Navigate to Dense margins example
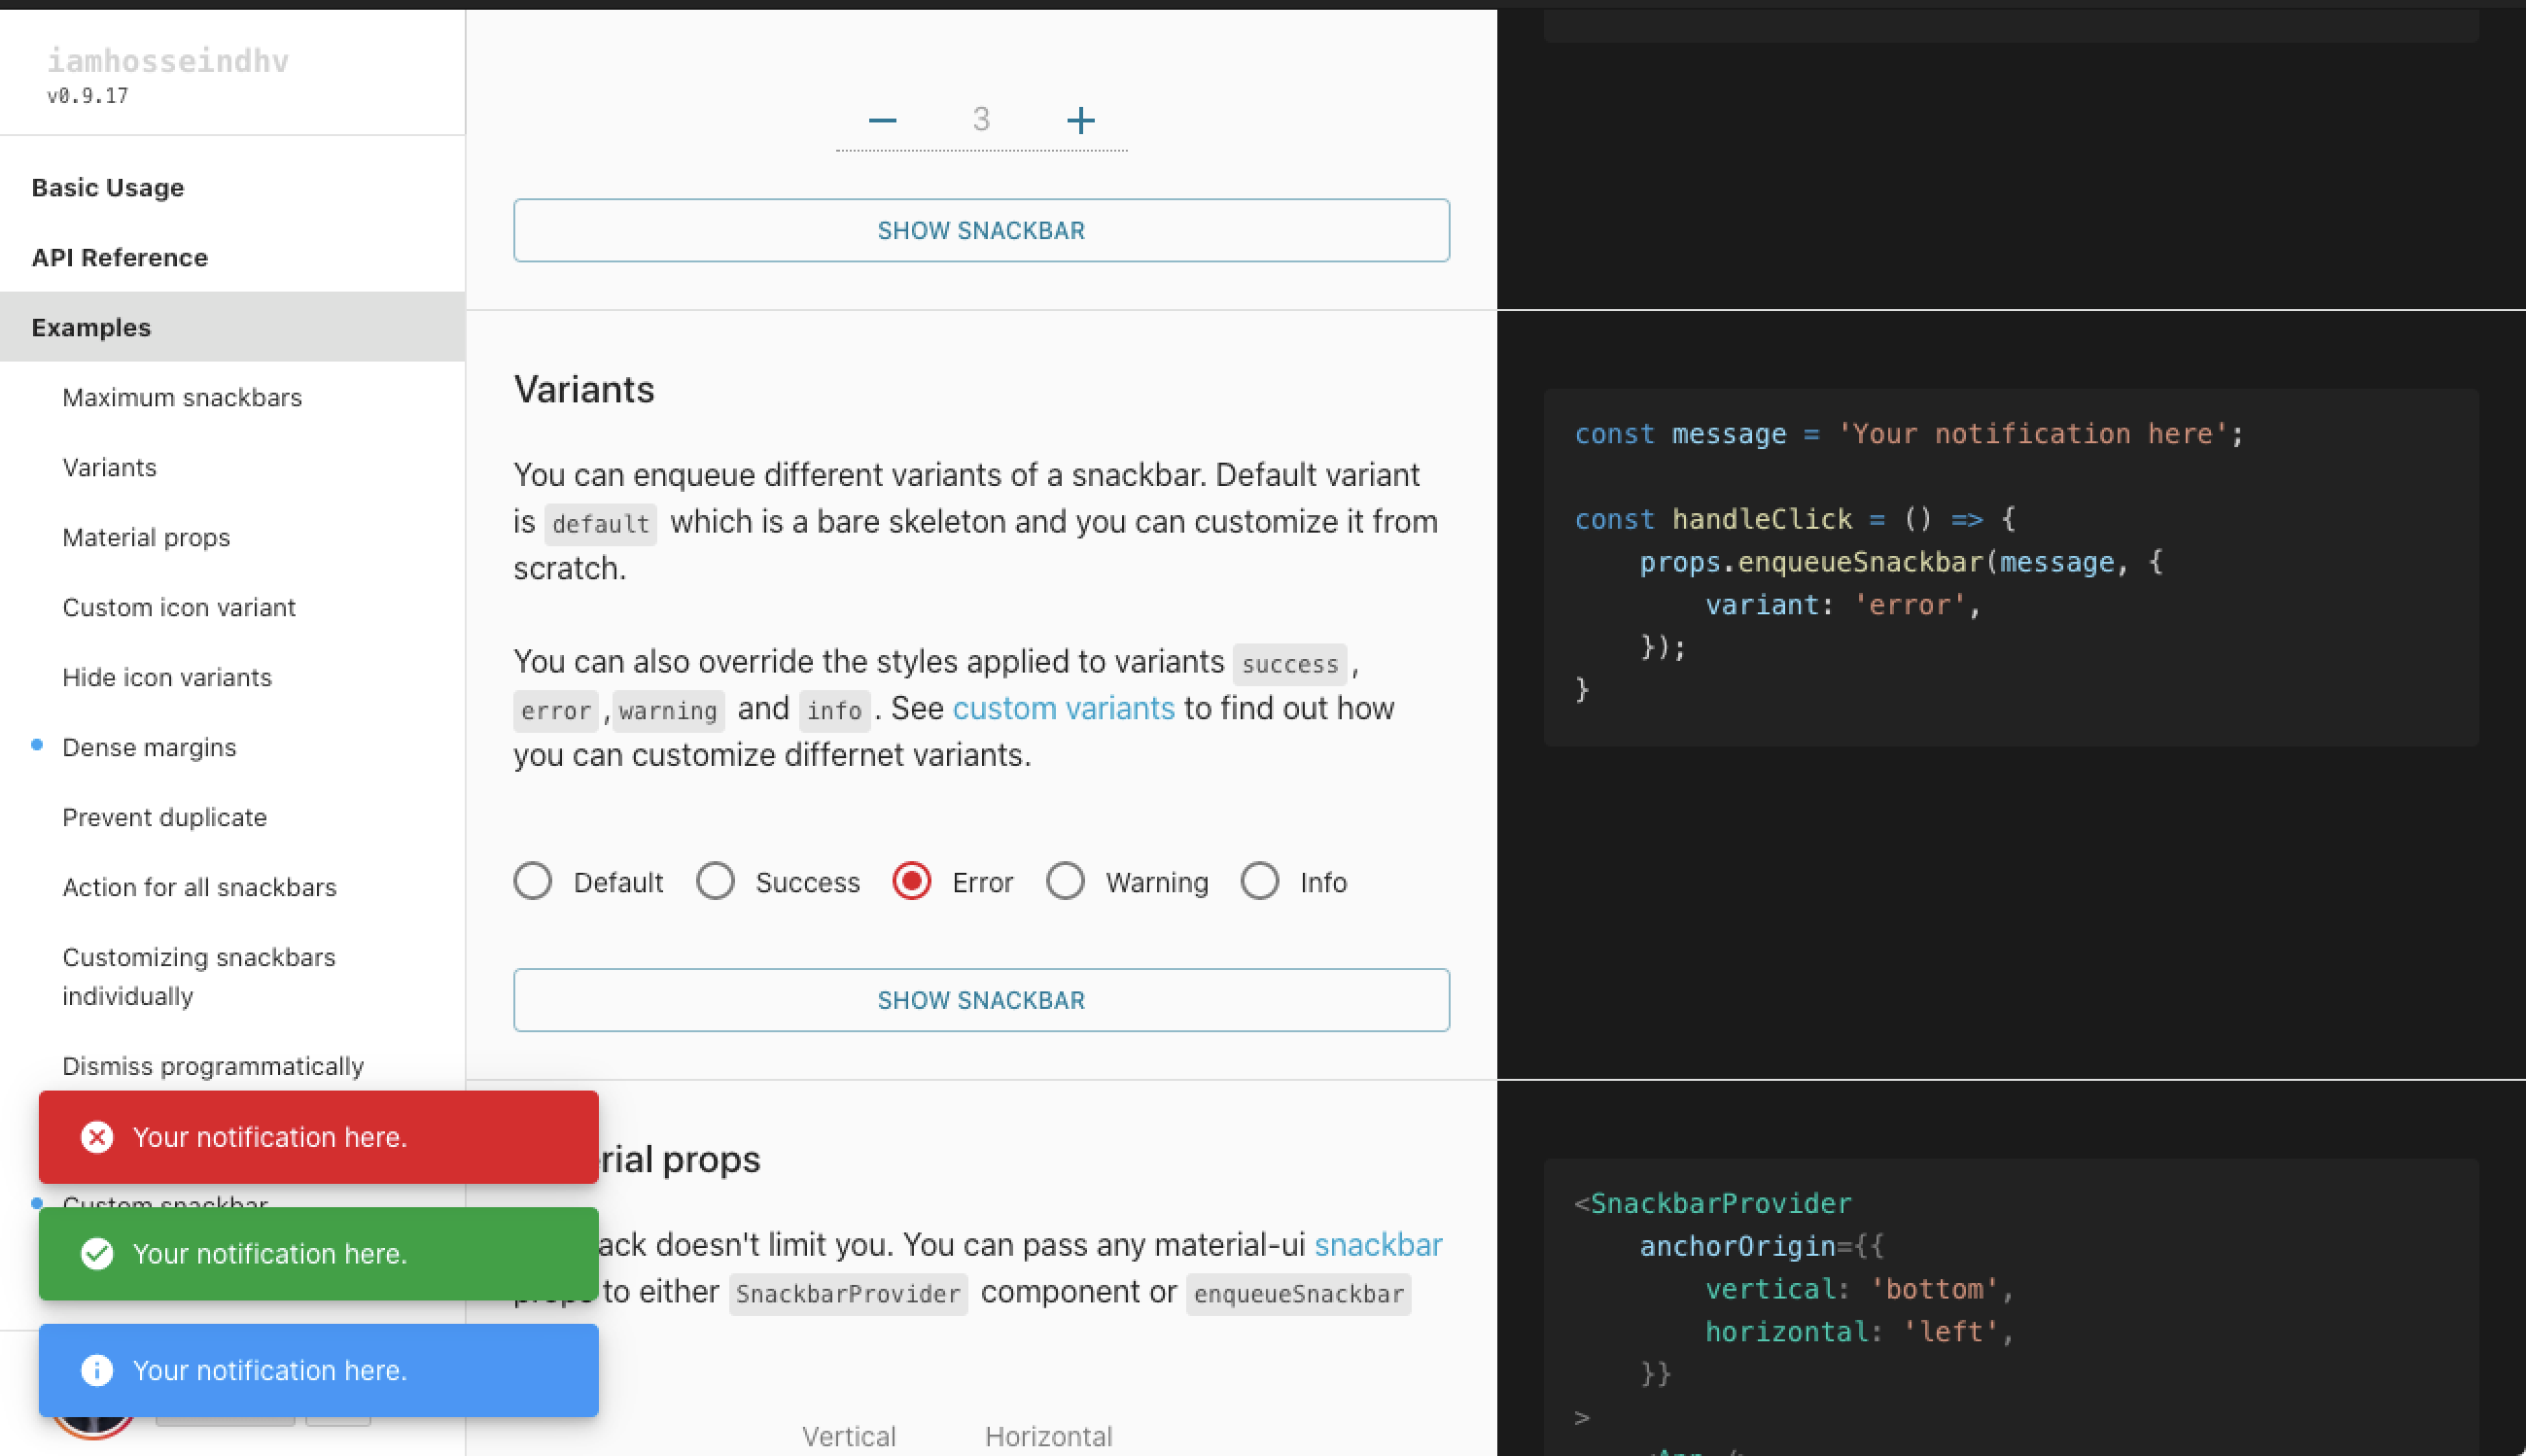This screenshot has height=1456, width=2526. coord(149,748)
